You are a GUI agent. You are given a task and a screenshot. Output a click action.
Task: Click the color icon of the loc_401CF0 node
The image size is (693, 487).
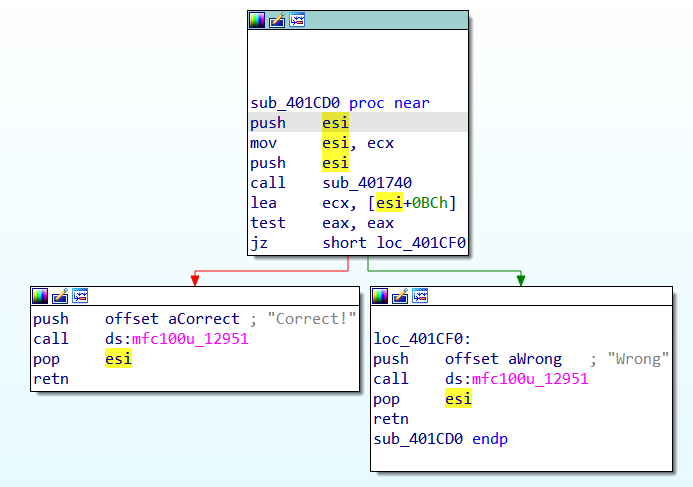pyautogui.click(x=380, y=296)
